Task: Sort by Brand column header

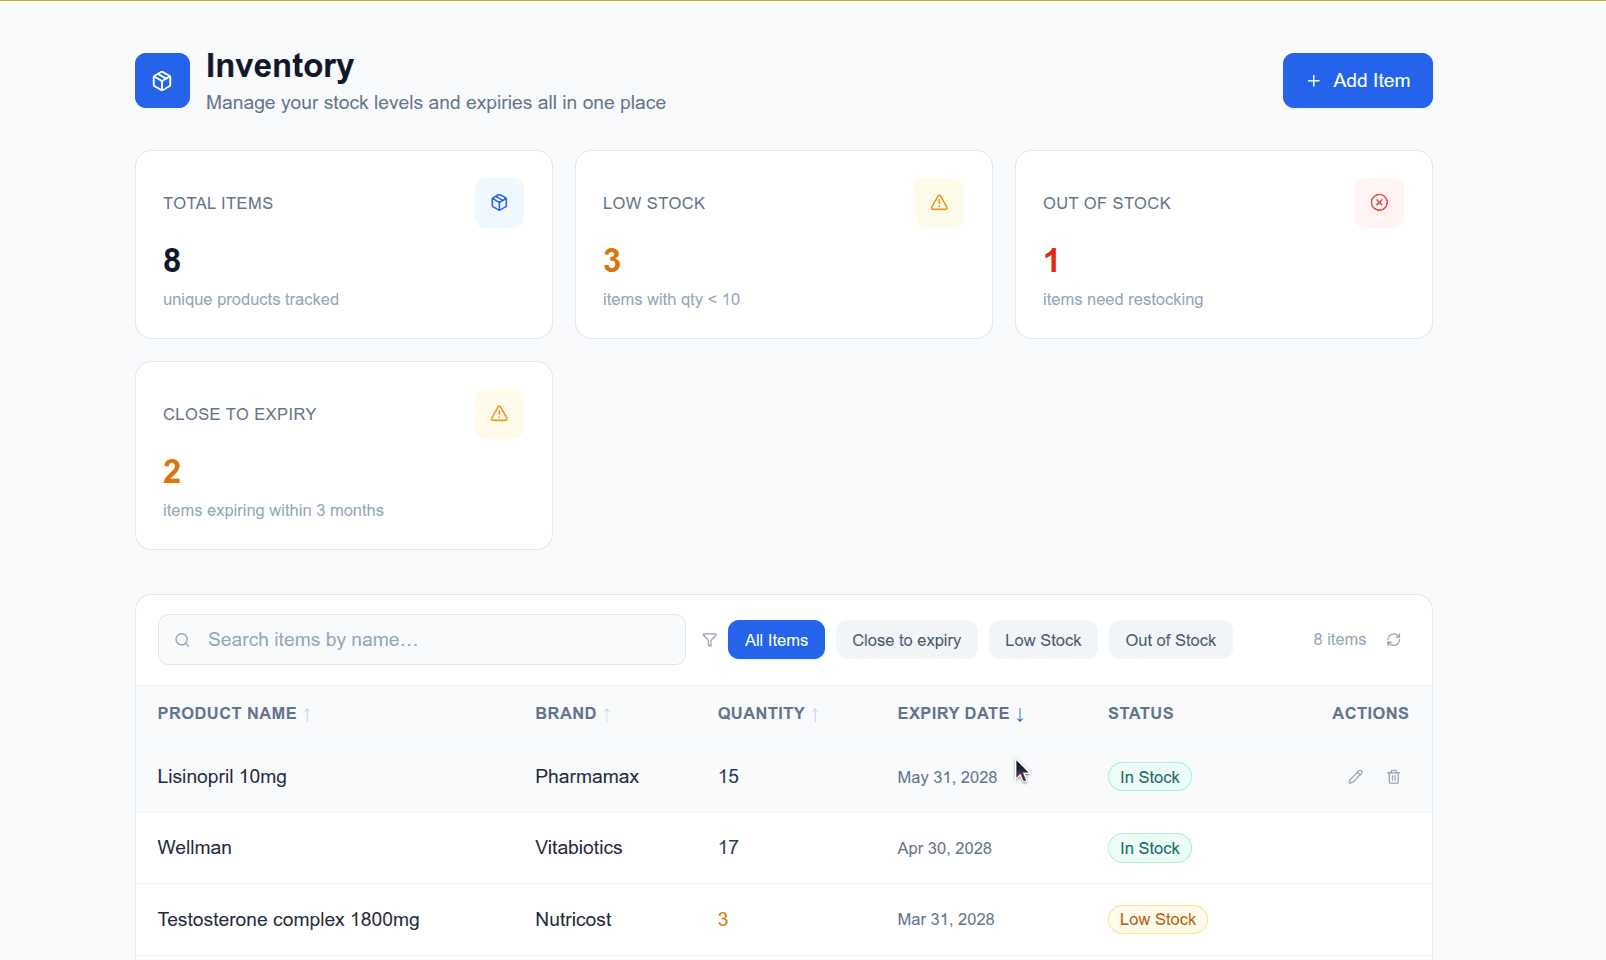Action: [573, 713]
